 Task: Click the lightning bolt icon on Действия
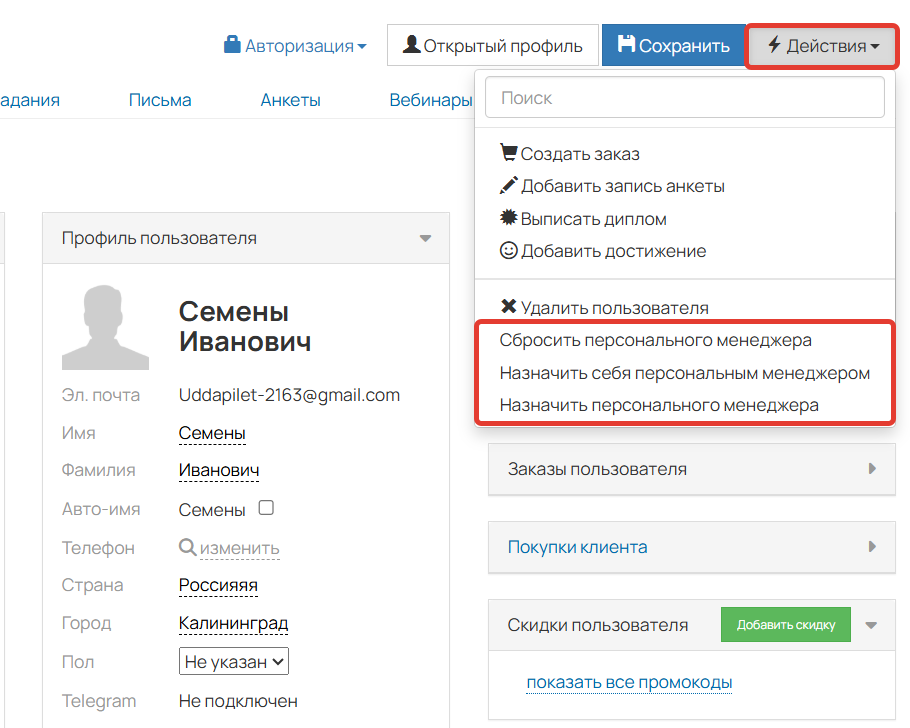click(x=775, y=44)
